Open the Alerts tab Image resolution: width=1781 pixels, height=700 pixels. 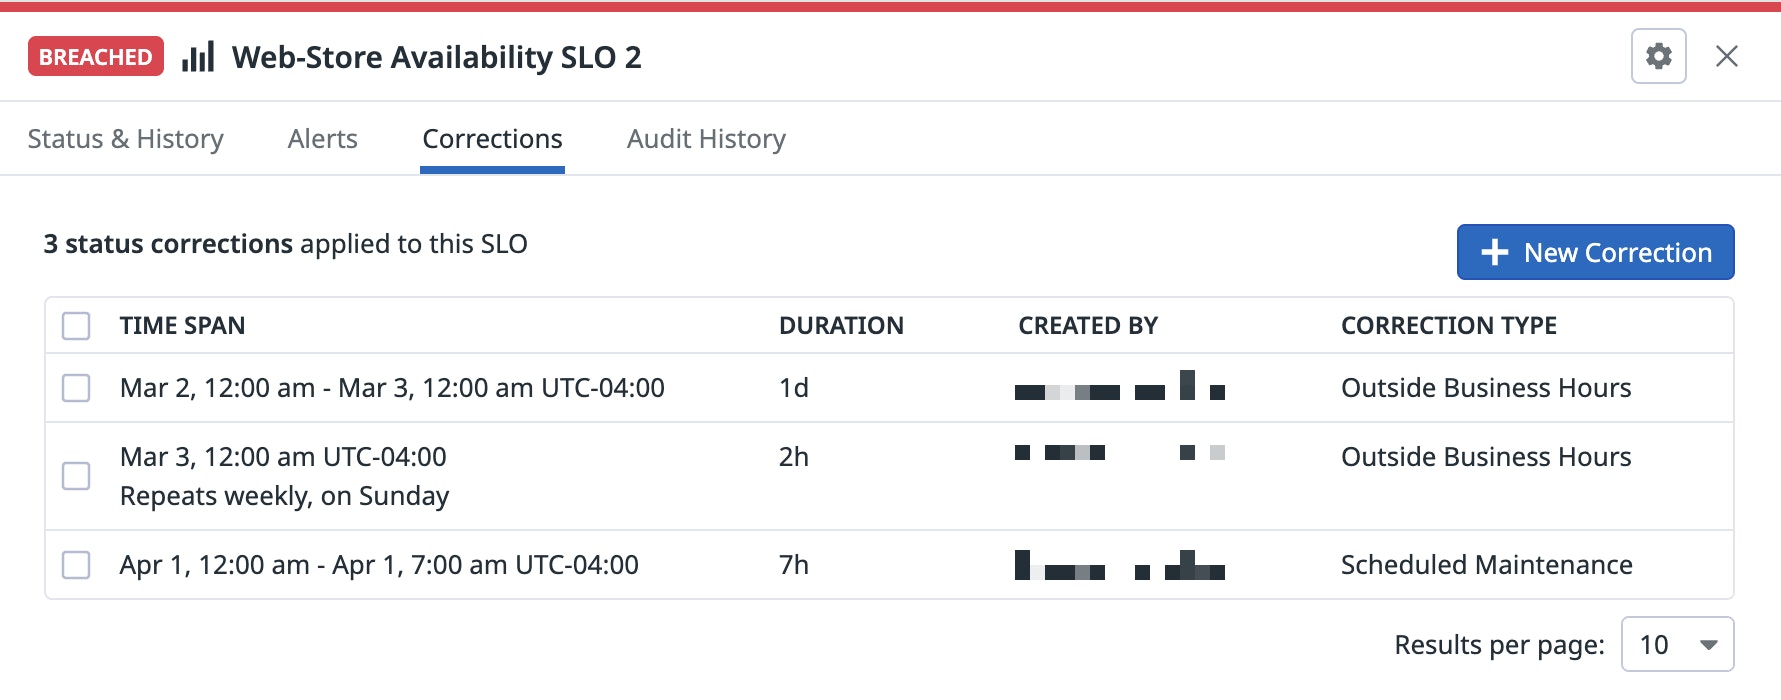[322, 139]
